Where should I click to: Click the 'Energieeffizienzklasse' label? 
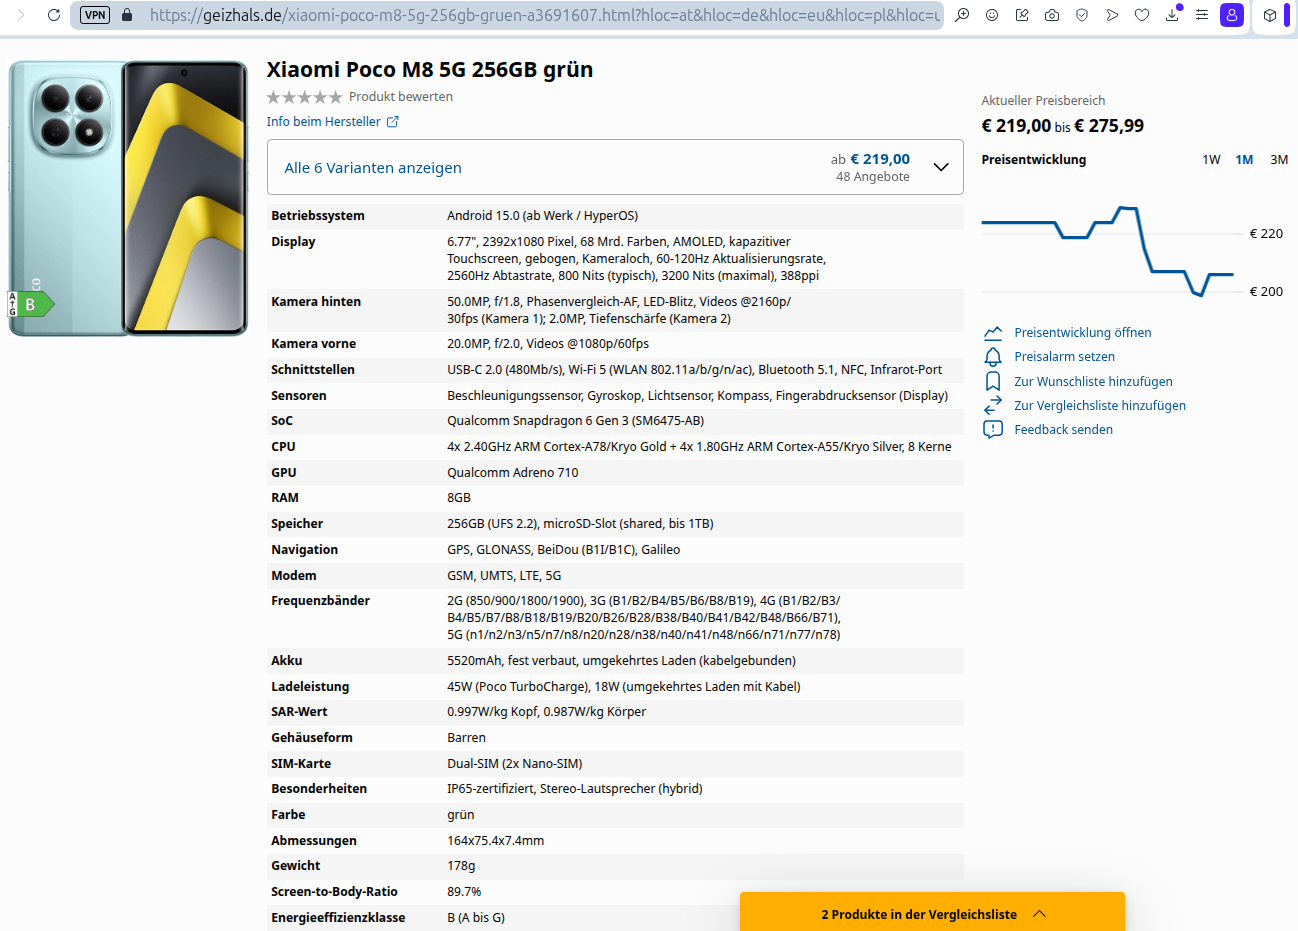point(338,918)
